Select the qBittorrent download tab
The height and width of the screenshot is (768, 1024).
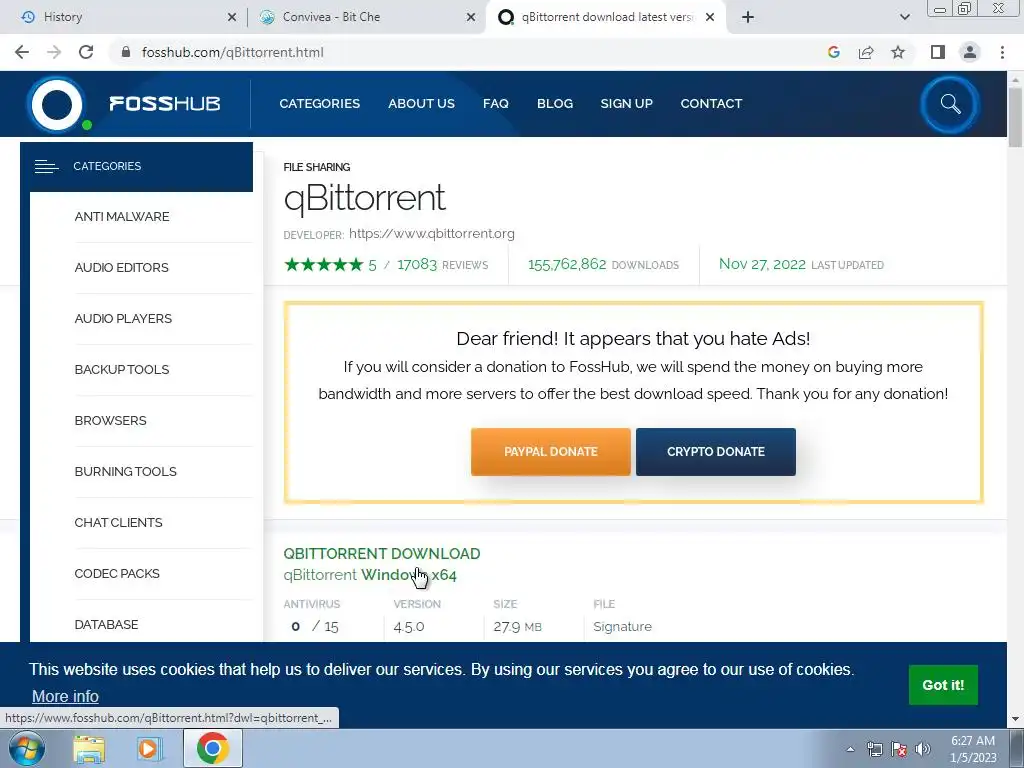click(606, 17)
